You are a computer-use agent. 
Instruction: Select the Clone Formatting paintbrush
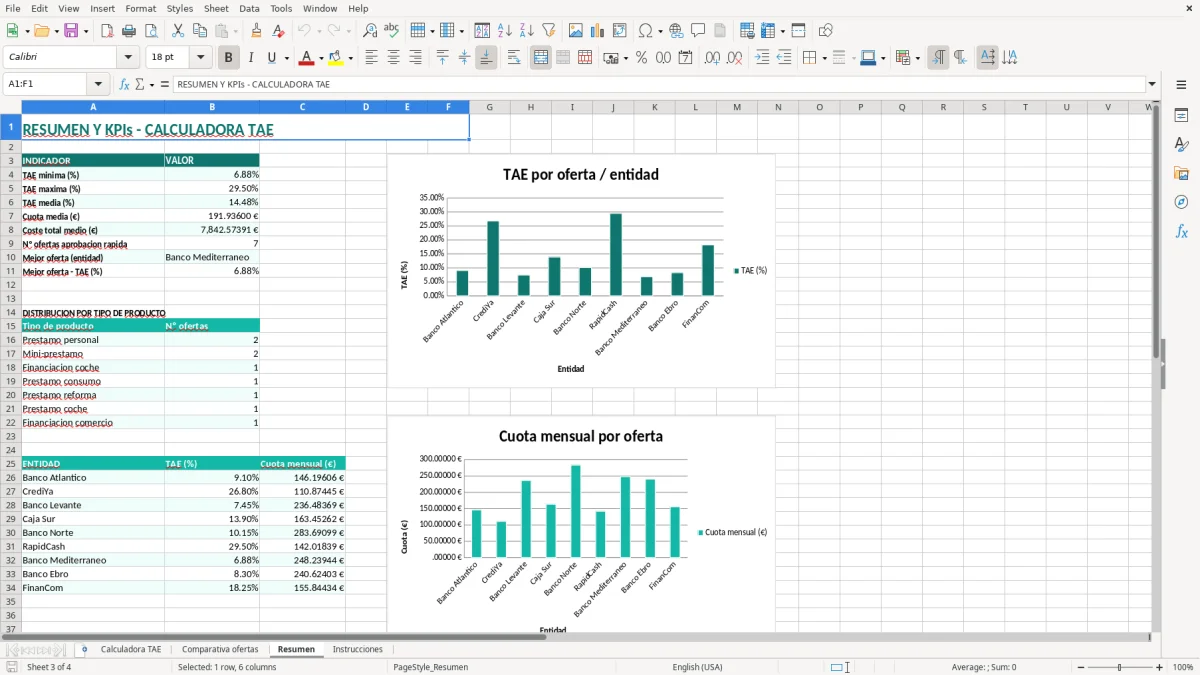(256, 31)
